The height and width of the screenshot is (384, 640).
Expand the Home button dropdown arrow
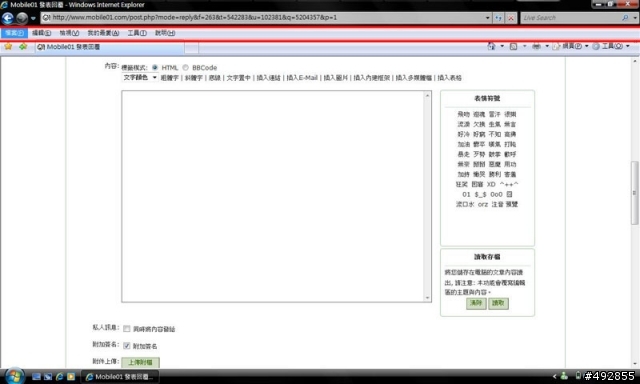502,47
